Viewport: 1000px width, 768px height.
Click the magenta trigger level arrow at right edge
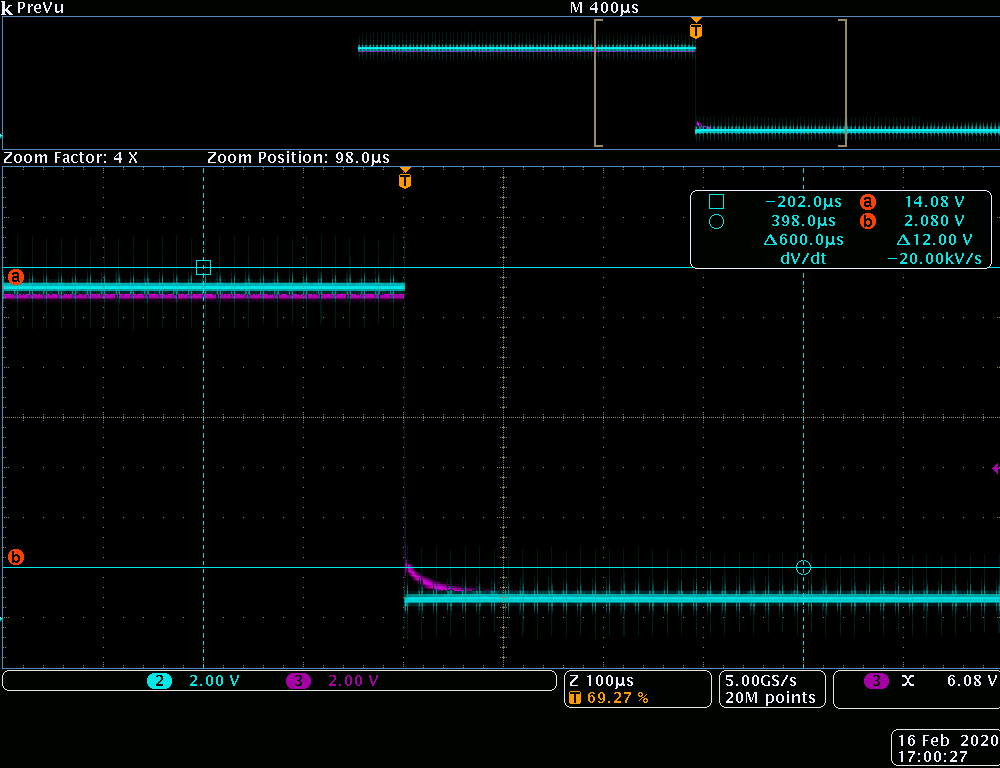(994, 468)
